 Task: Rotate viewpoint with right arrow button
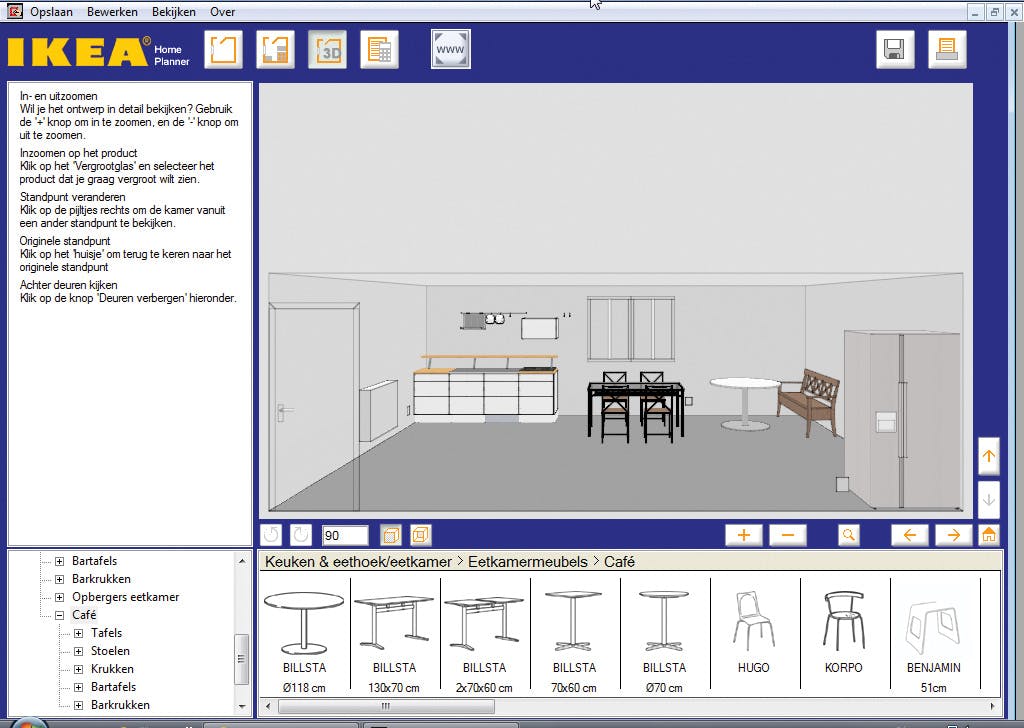(953, 535)
